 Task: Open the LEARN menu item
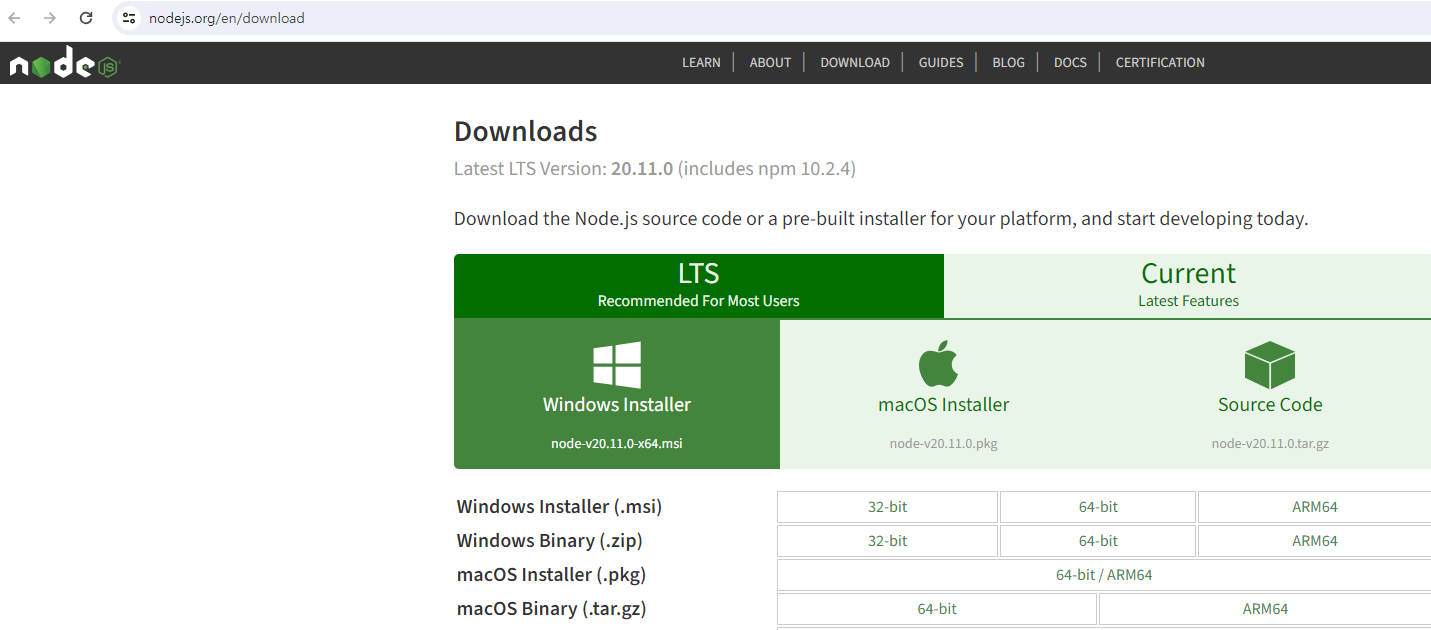click(701, 62)
